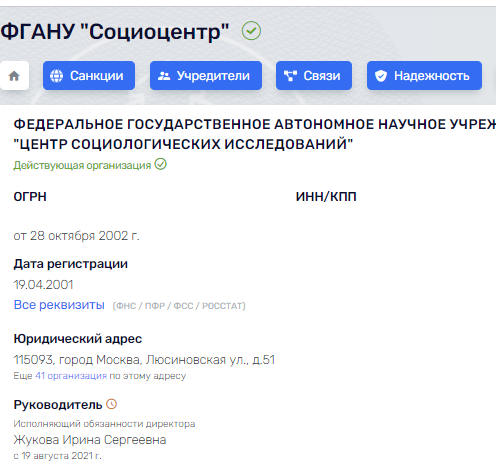Click verified checkmark next to ФГАНУ "Социоцентр"
The width and height of the screenshot is (496, 463).
click(251, 31)
